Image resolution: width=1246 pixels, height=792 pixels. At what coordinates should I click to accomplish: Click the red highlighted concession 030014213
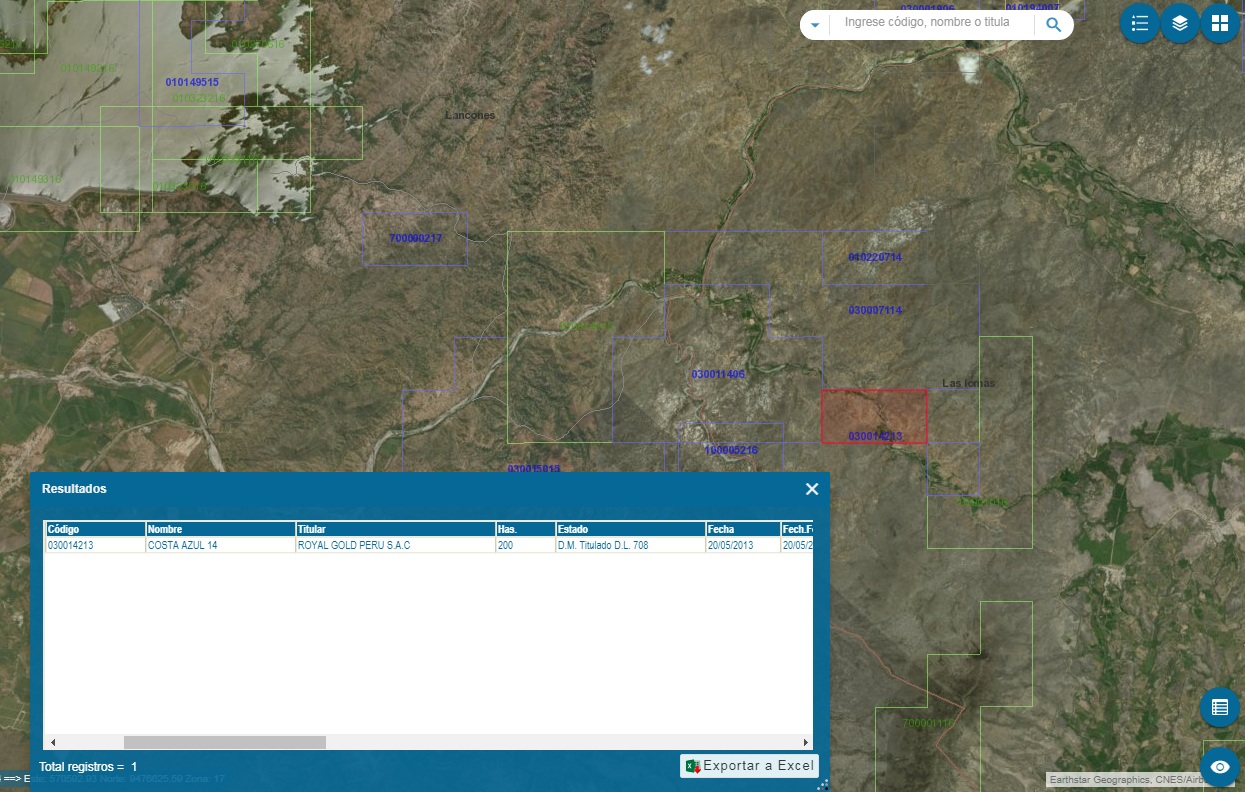(873, 413)
